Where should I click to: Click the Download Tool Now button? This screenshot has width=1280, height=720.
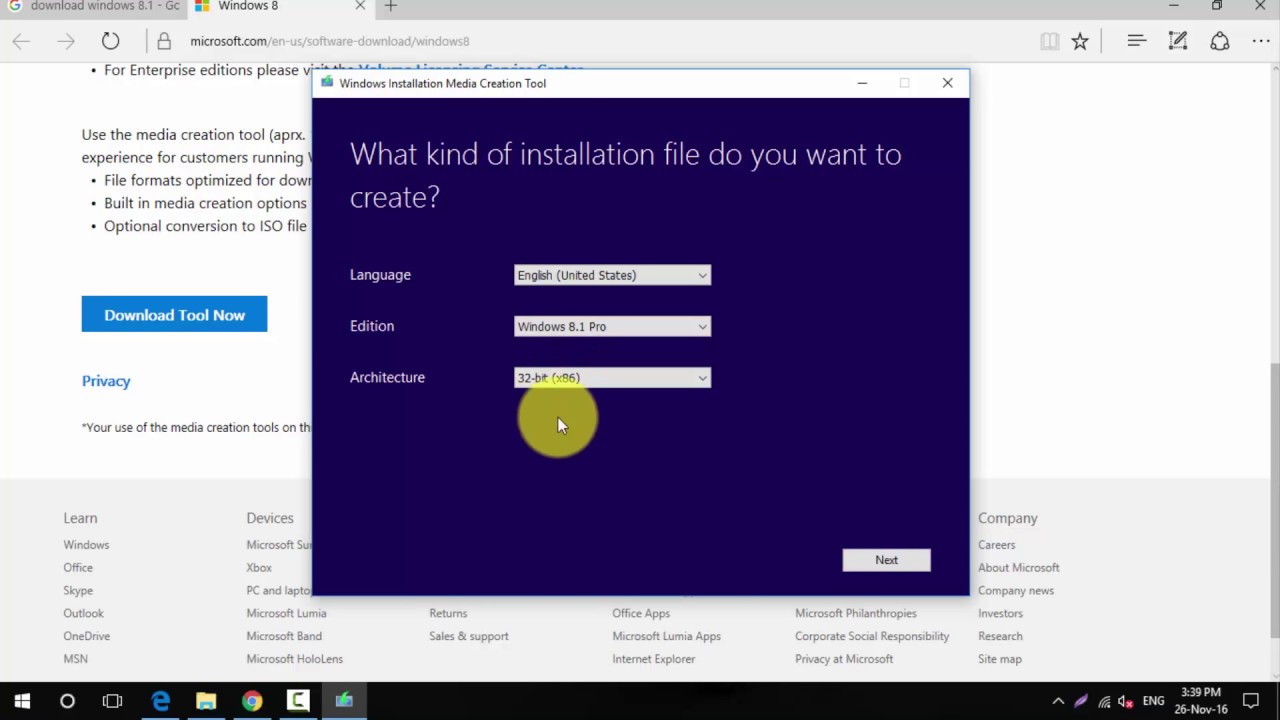coord(174,314)
